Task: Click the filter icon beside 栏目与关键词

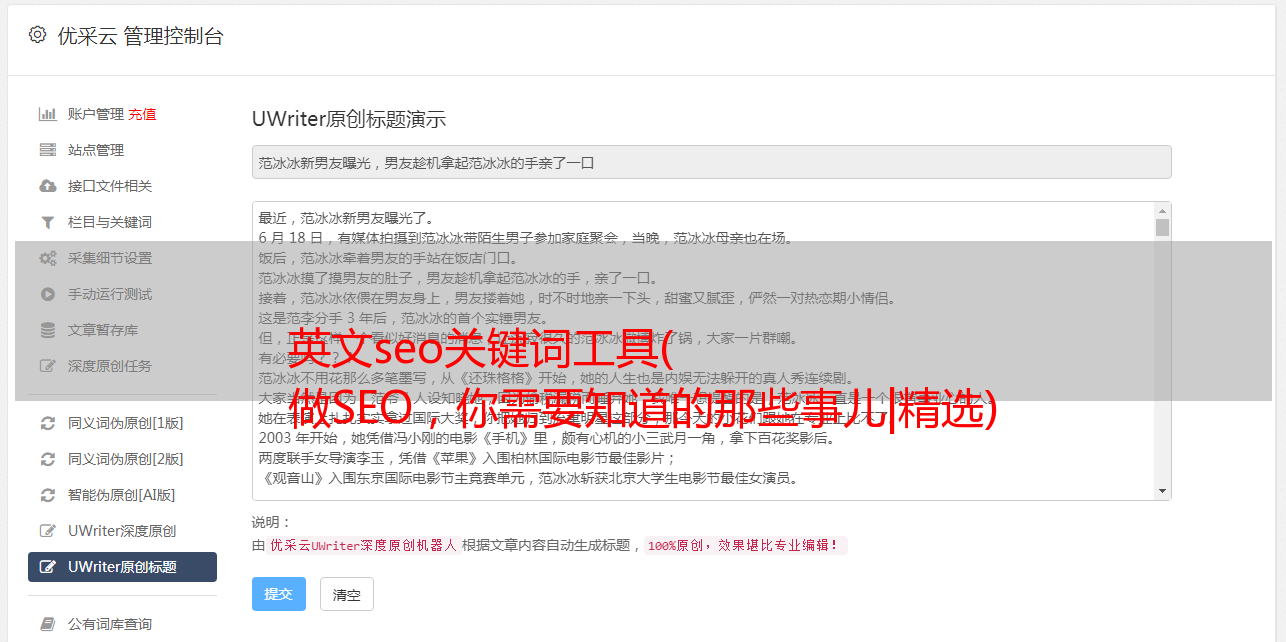Action: point(47,222)
